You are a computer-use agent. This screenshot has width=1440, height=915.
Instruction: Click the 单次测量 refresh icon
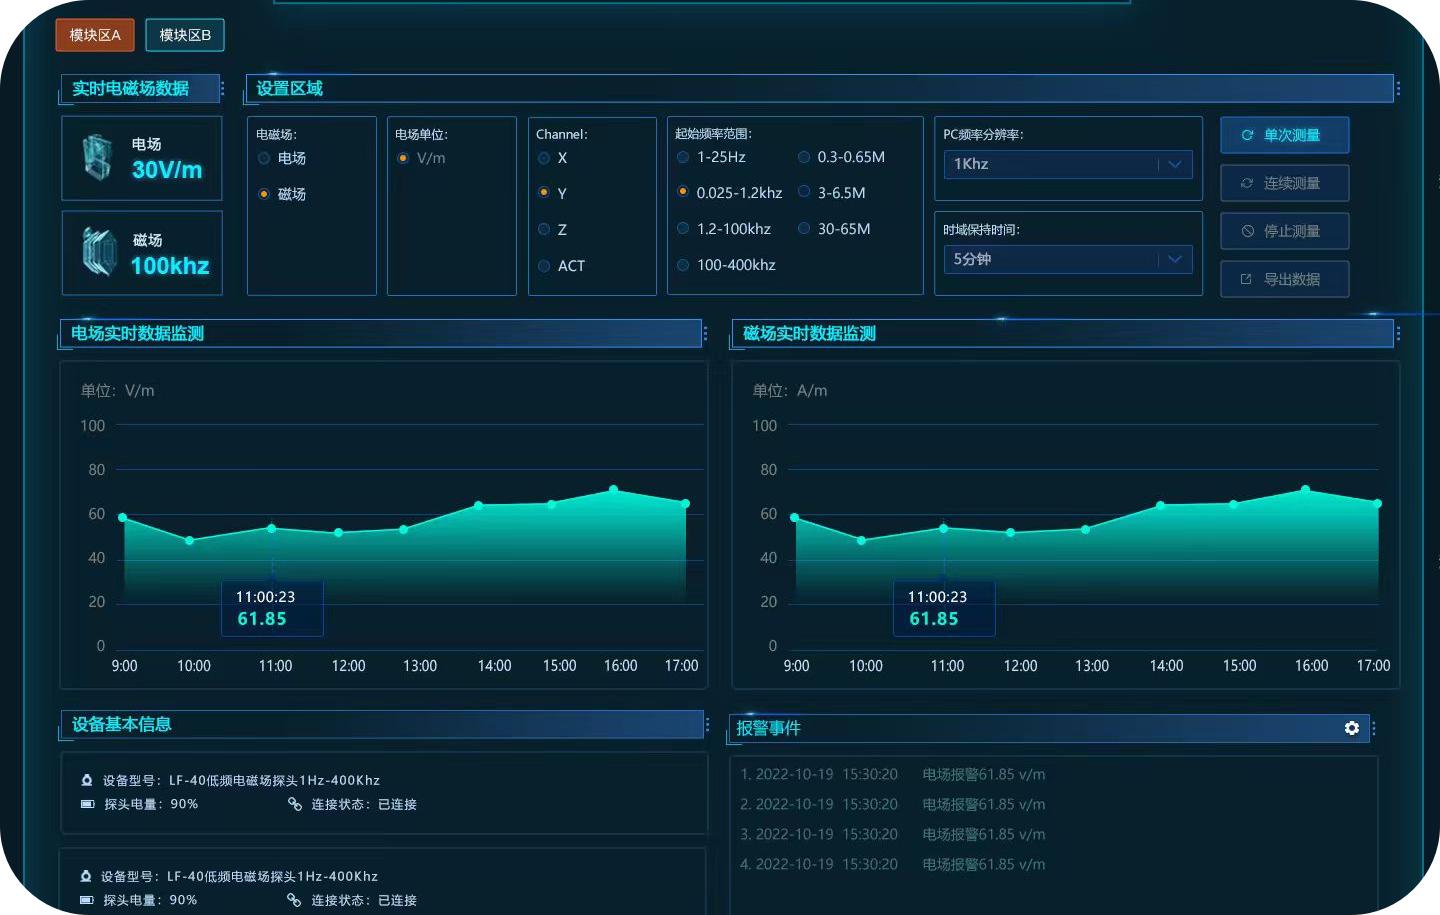point(1247,135)
